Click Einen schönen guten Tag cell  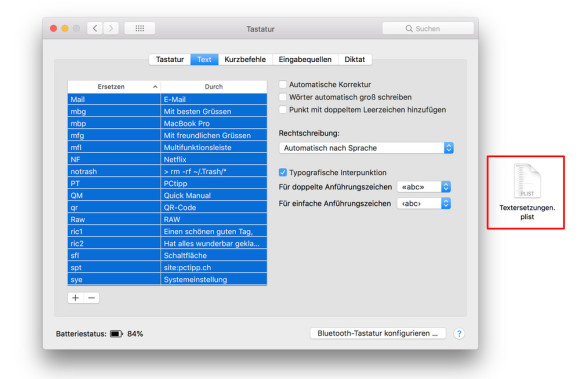[x=214, y=231]
